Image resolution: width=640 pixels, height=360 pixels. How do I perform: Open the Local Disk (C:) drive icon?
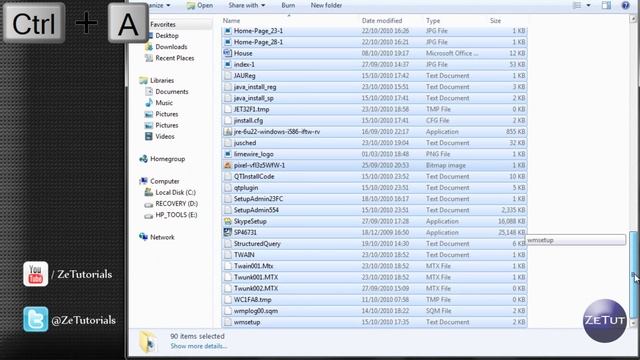click(149, 192)
